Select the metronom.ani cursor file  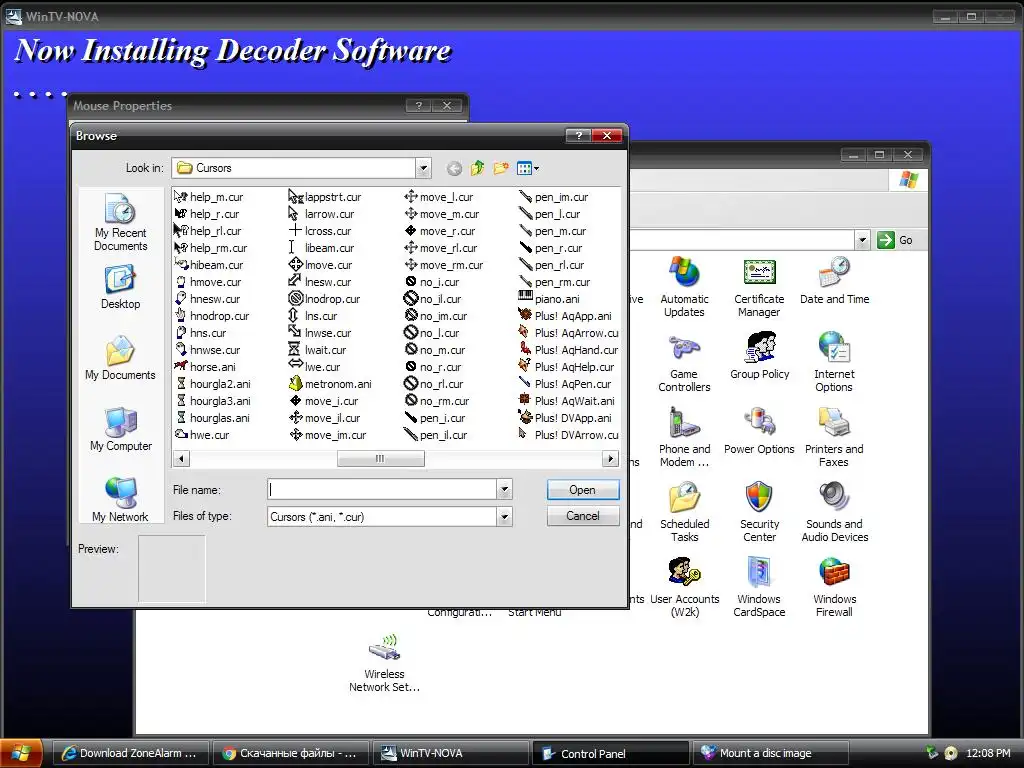(330, 384)
